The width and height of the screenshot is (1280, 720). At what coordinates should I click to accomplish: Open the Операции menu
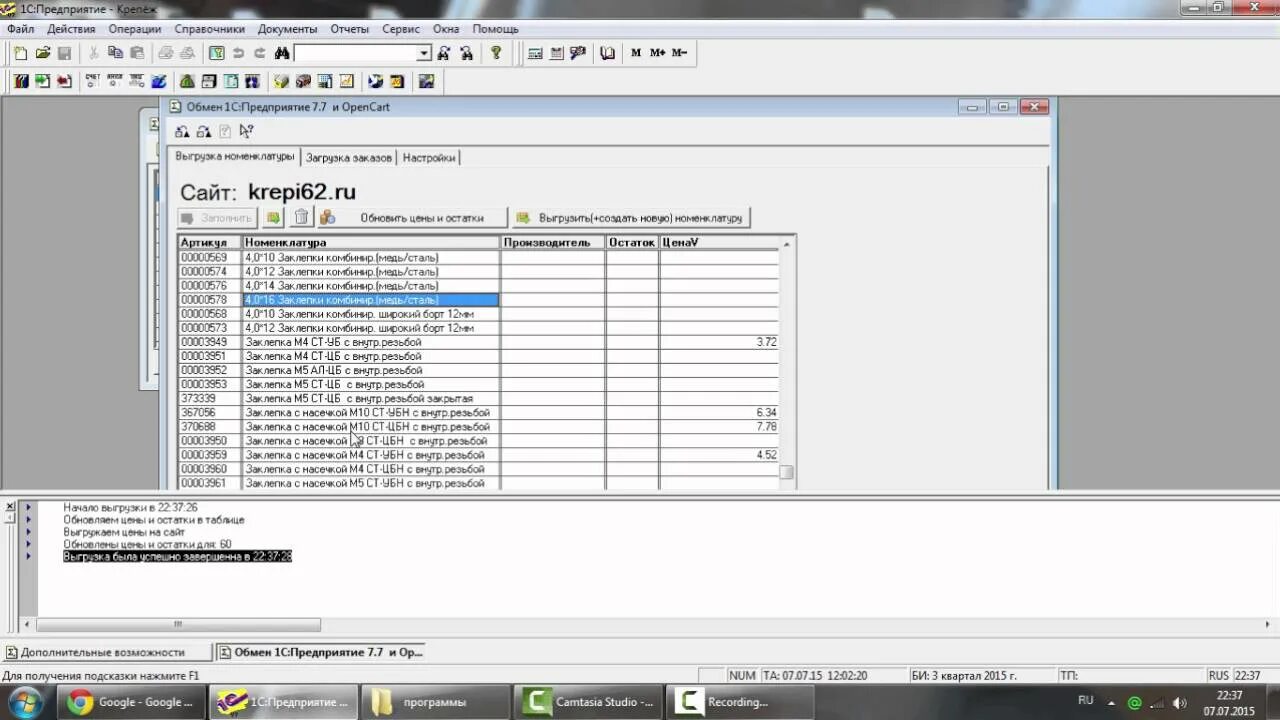tap(134, 29)
